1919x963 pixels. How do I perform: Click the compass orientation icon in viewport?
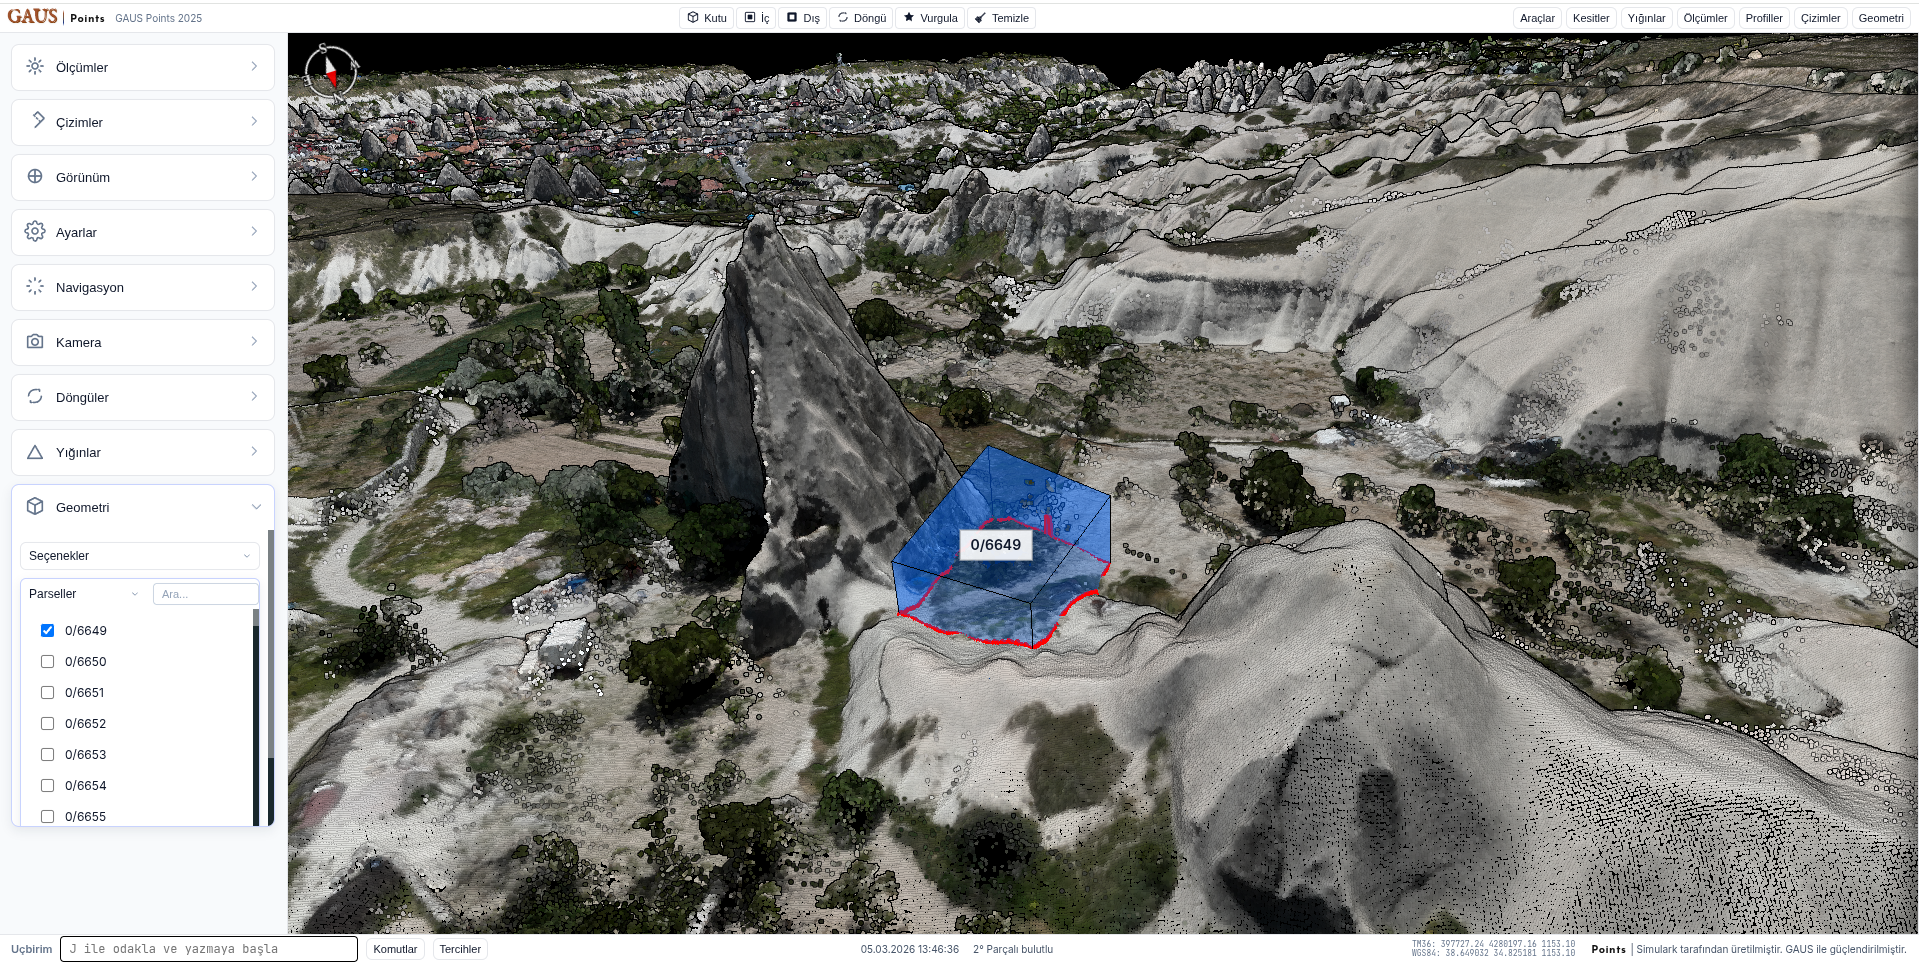click(x=330, y=70)
